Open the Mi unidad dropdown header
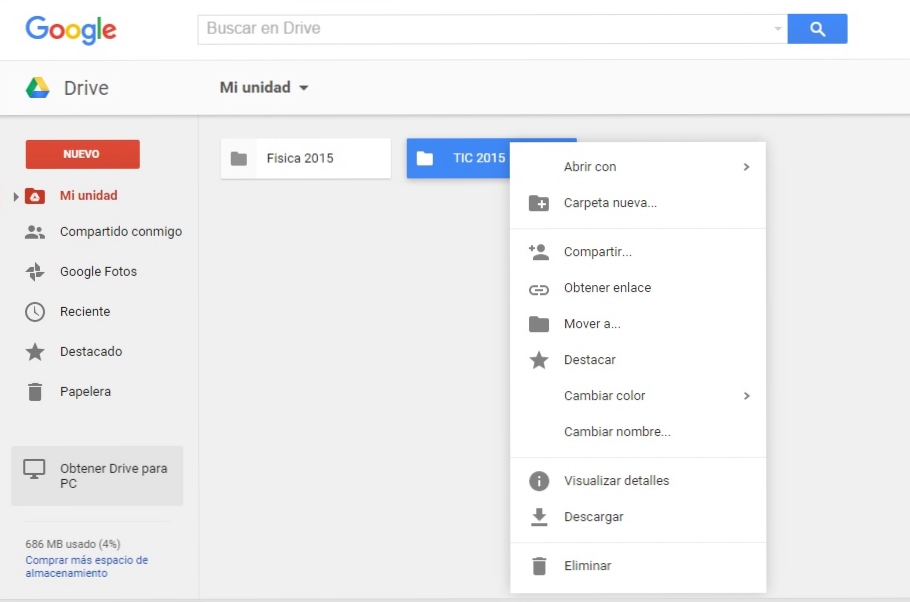 coord(264,88)
